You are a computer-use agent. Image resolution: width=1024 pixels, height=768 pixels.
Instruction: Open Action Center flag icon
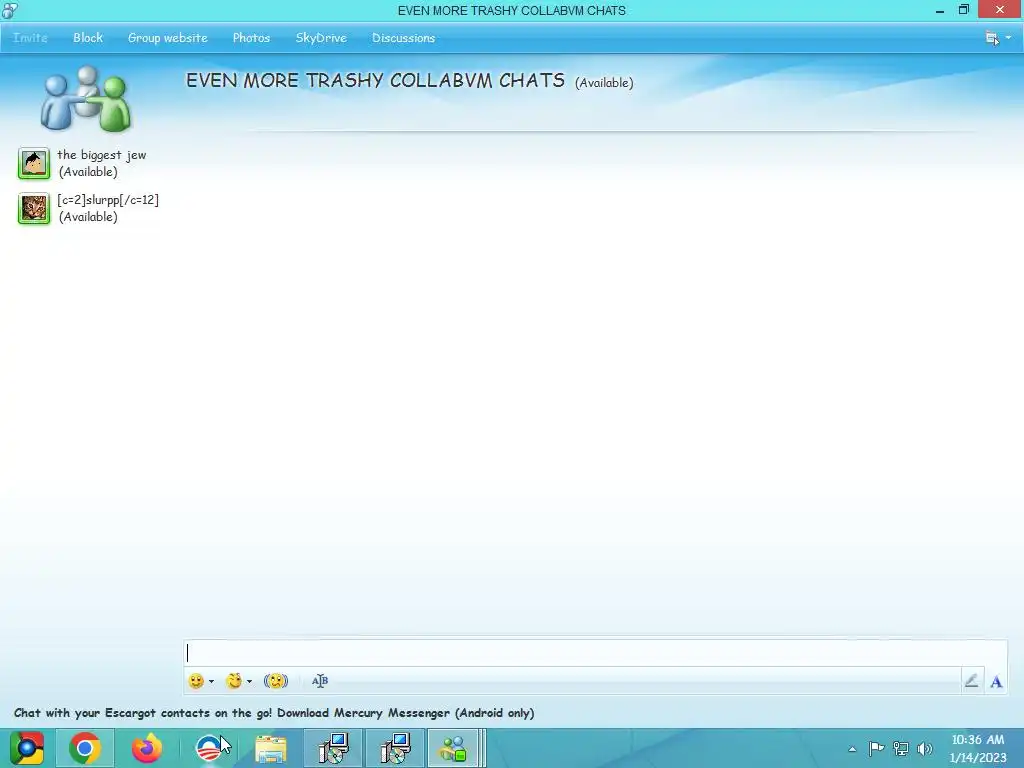tap(876, 748)
